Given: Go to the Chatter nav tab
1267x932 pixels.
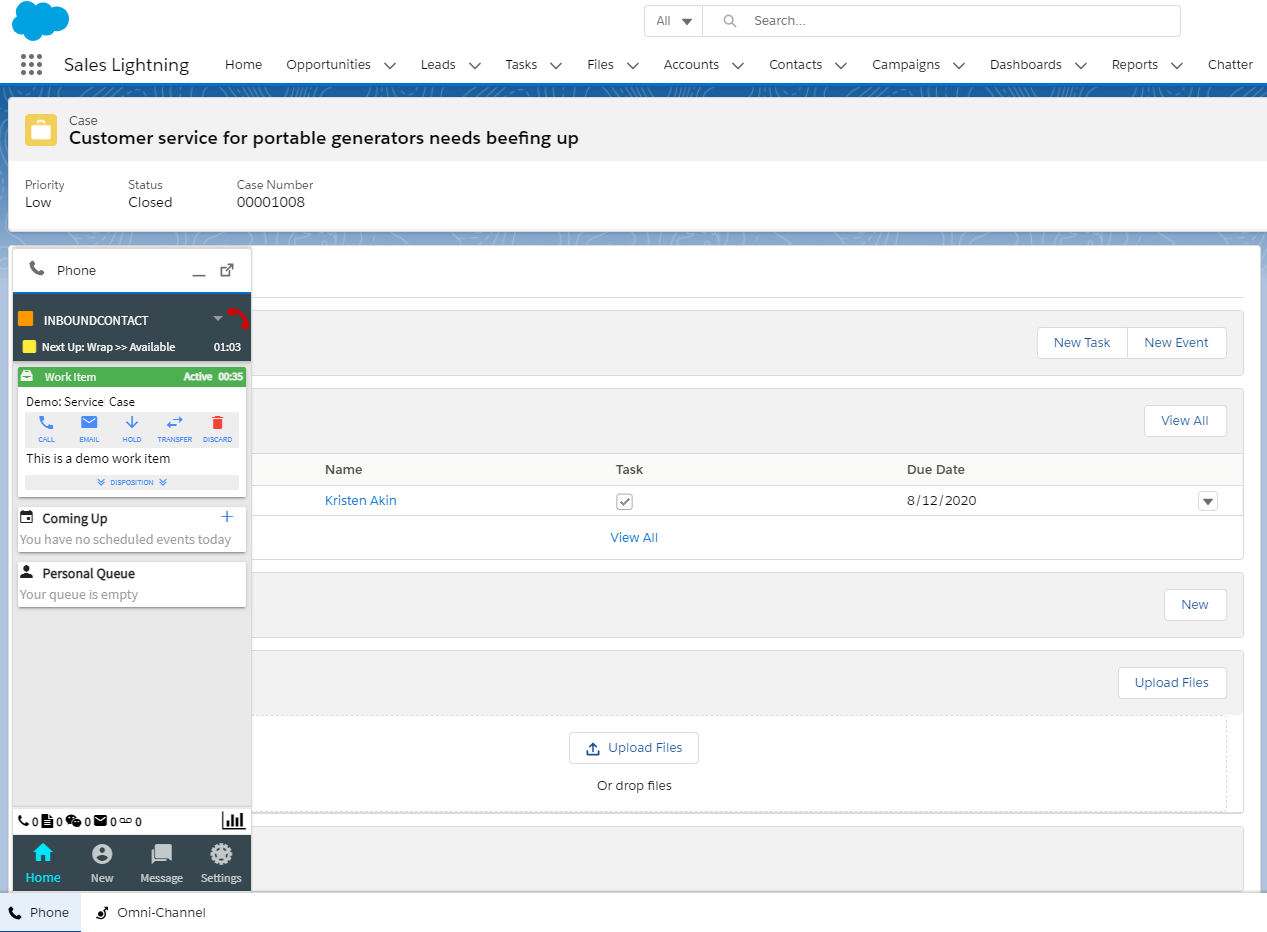Looking at the screenshot, I should pos(1230,64).
